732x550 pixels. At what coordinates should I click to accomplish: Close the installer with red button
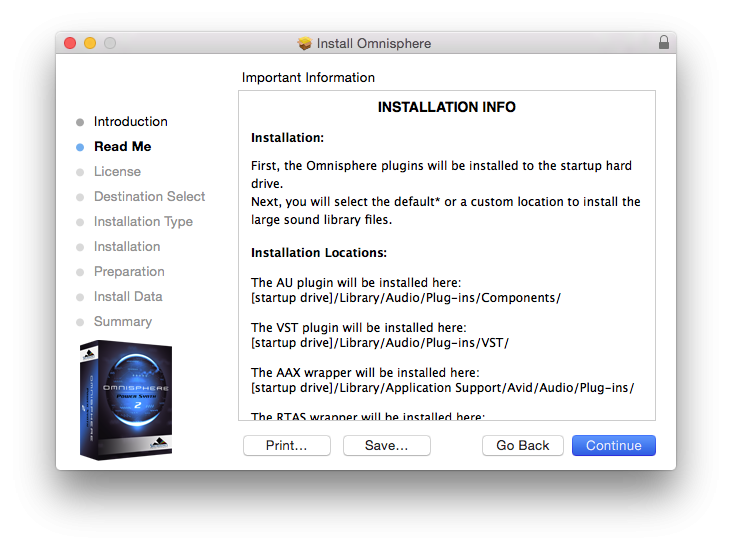[70, 43]
